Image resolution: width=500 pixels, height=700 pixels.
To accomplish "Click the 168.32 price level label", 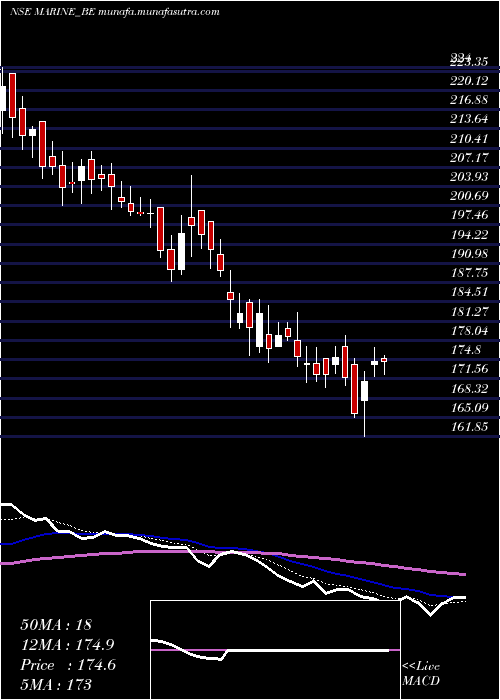I will tap(469, 388).
